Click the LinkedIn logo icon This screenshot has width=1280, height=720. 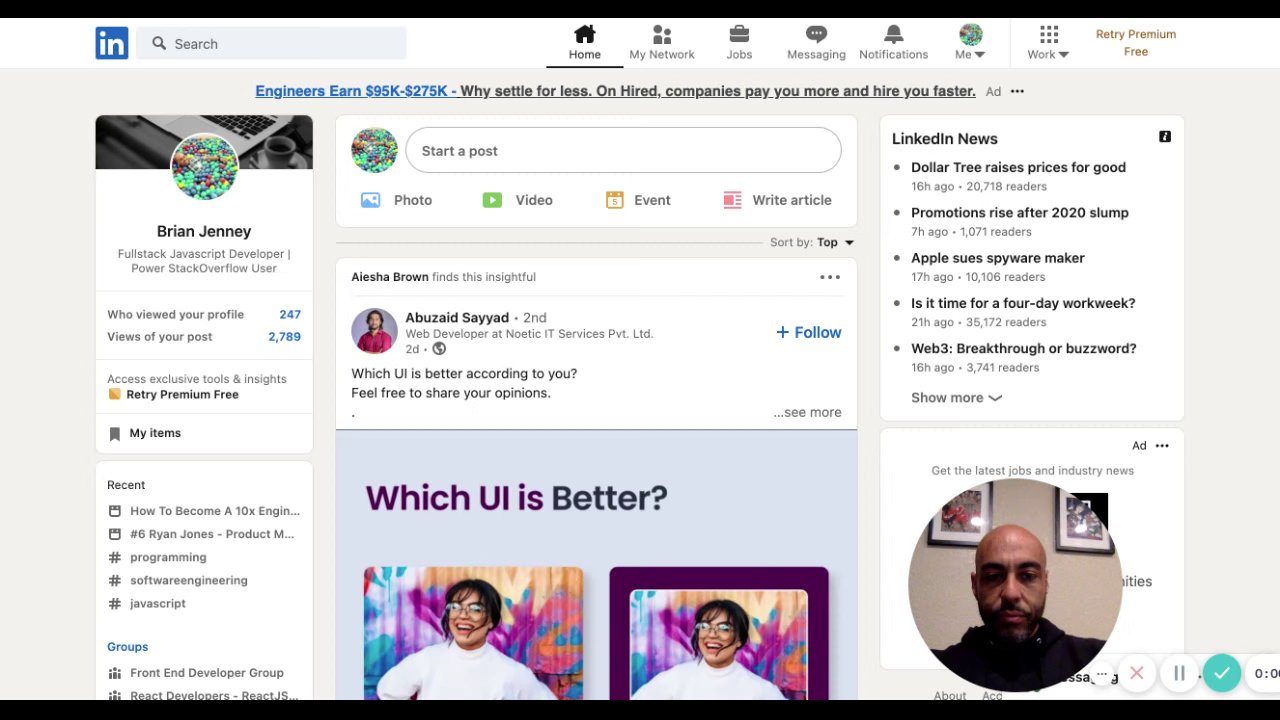112,43
